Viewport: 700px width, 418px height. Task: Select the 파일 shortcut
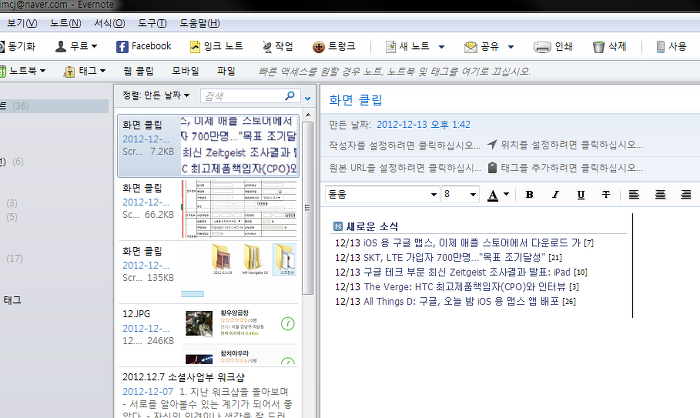point(226,71)
